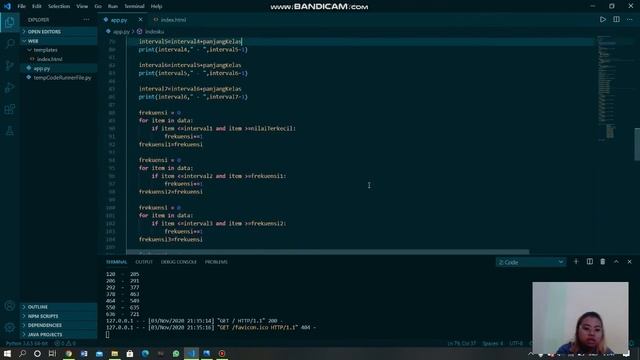Viewport: 640px width, 360px height.
Task: Open the Go menu
Action: pyautogui.click(x=98, y=6)
